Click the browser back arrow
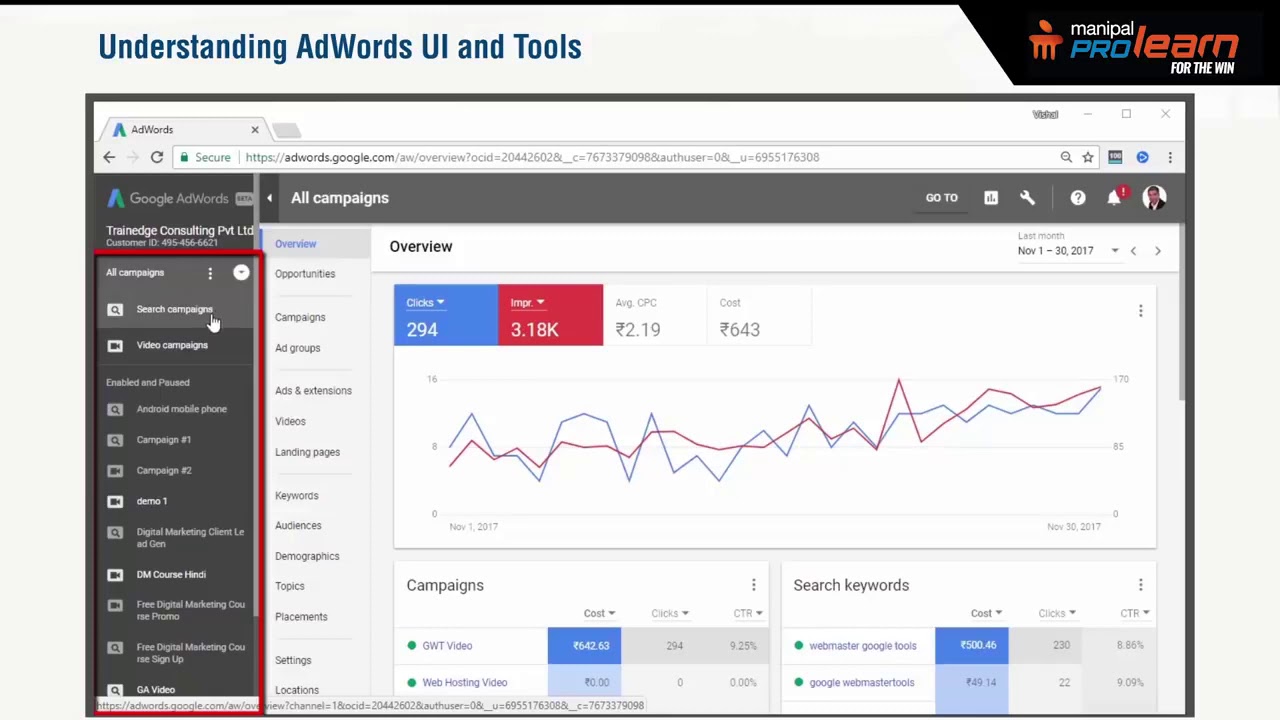This screenshot has height=720, width=1280. (x=109, y=157)
